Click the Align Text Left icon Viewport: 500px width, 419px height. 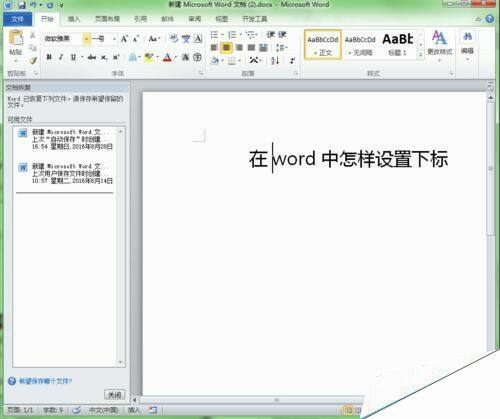tap(214, 48)
